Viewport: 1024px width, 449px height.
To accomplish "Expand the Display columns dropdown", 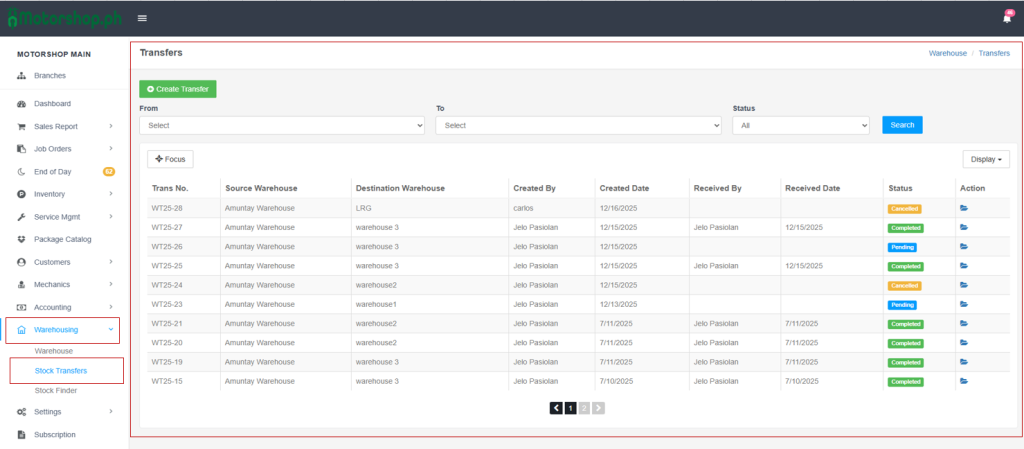I will [x=986, y=159].
